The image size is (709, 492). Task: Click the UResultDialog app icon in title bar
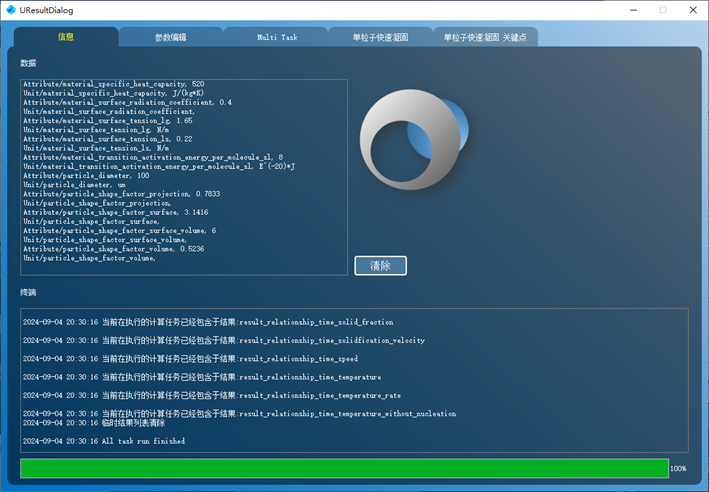(x=11, y=10)
